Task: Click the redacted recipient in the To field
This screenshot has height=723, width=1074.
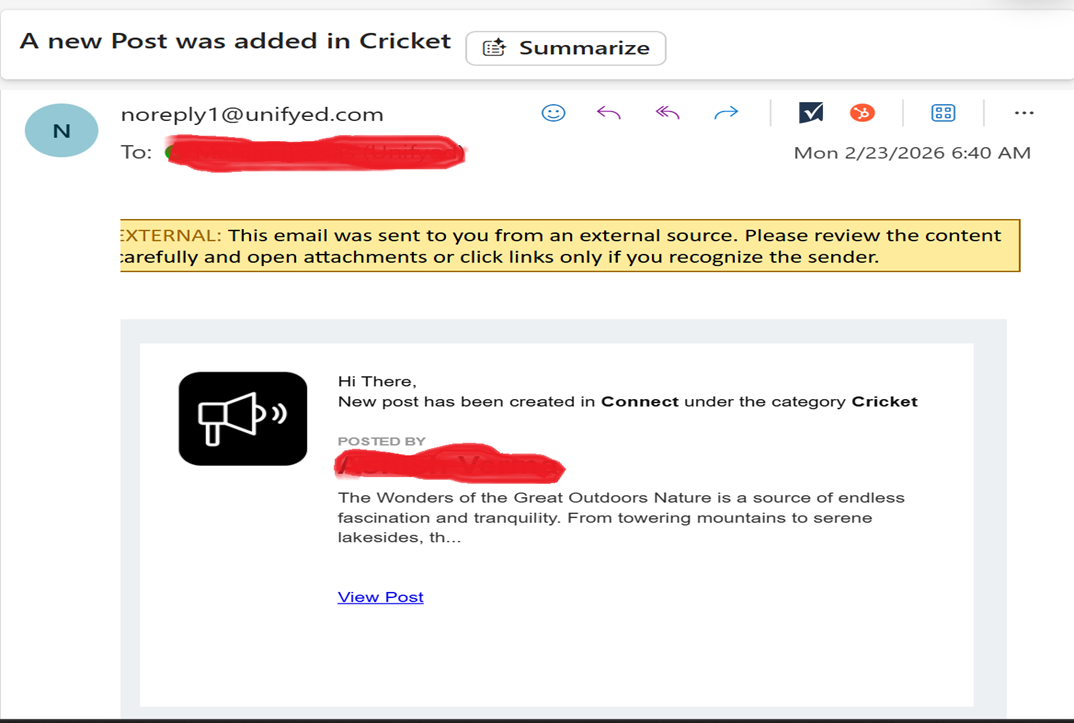Action: tap(315, 154)
